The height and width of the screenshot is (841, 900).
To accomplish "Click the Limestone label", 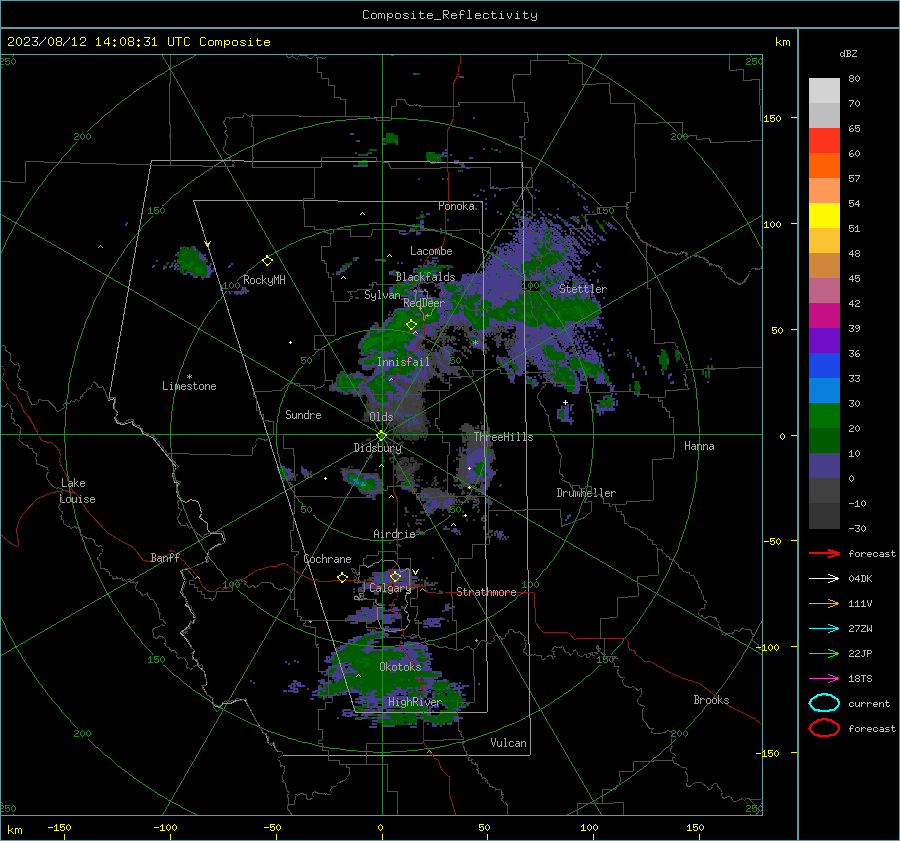I will [189, 386].
